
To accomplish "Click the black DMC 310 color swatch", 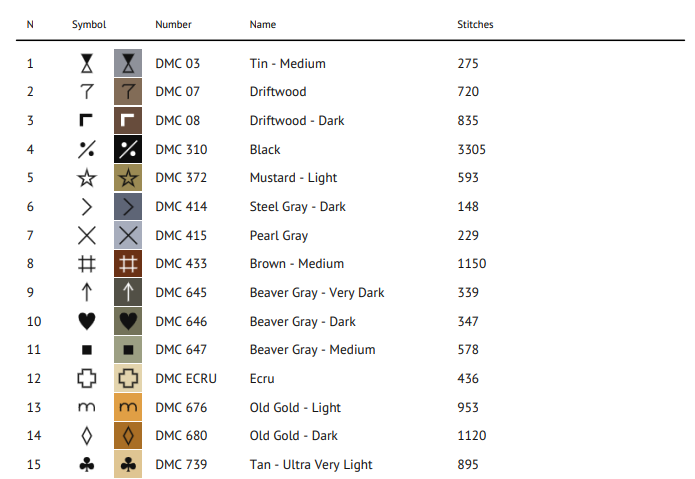I will tap(128, 149).
